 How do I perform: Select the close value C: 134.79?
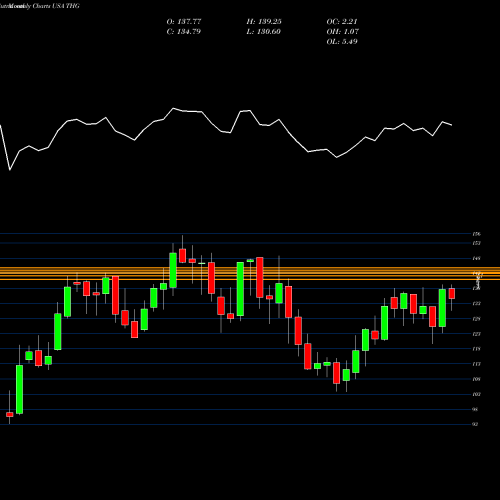tap(184, 32)
